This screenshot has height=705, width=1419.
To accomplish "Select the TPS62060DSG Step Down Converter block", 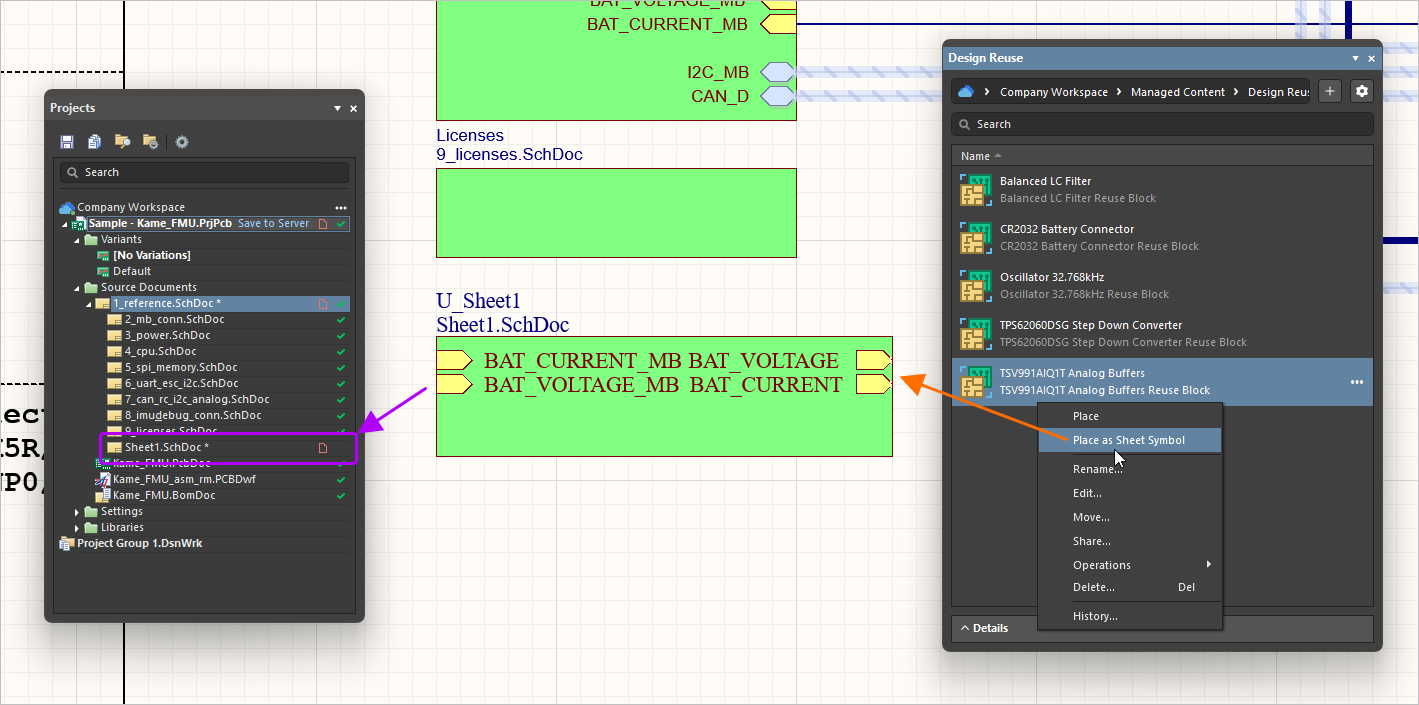I will point(1162,333).
